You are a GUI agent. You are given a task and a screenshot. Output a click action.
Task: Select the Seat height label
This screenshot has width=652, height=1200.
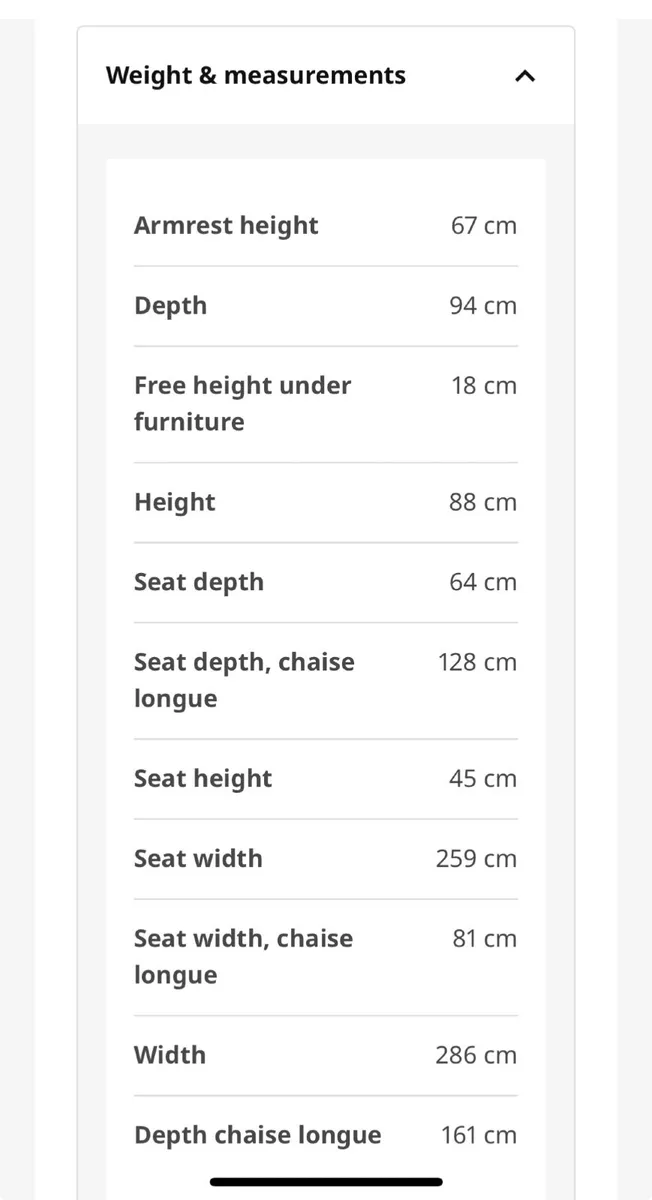pos(203,779)
